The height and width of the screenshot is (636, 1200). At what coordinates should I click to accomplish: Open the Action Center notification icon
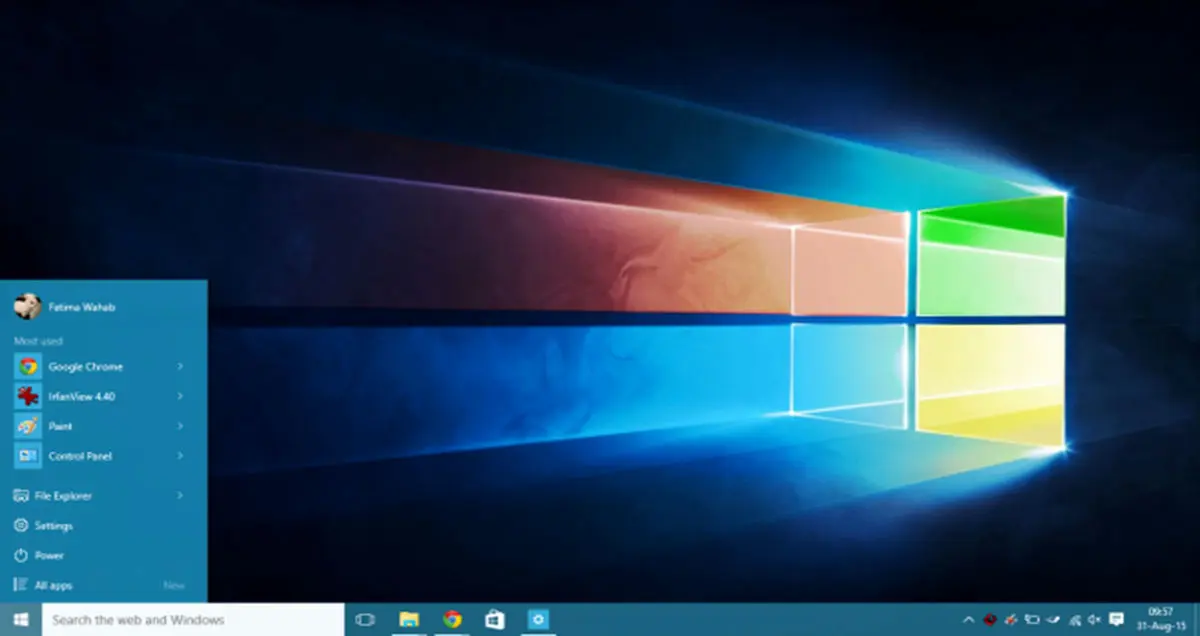pos(1117,620)
